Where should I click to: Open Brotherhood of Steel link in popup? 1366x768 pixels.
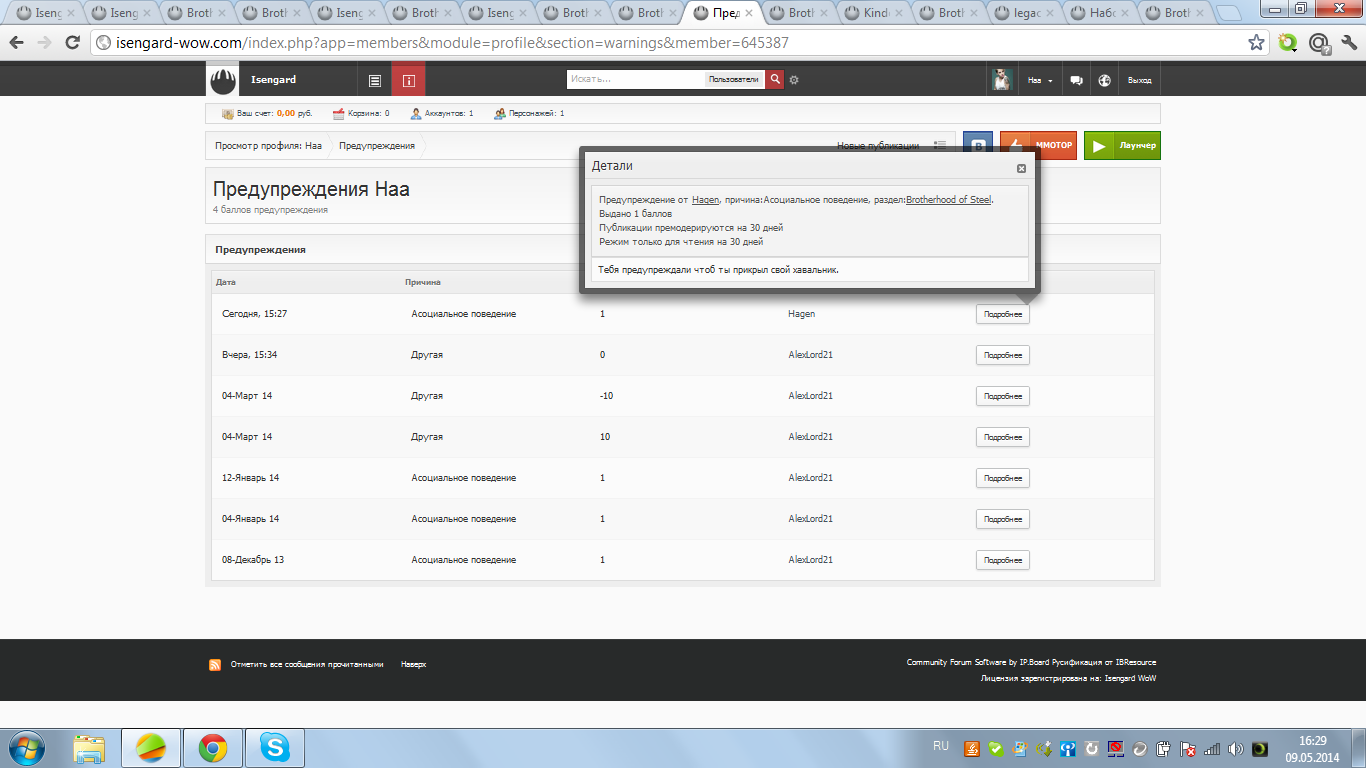(948, 200)
